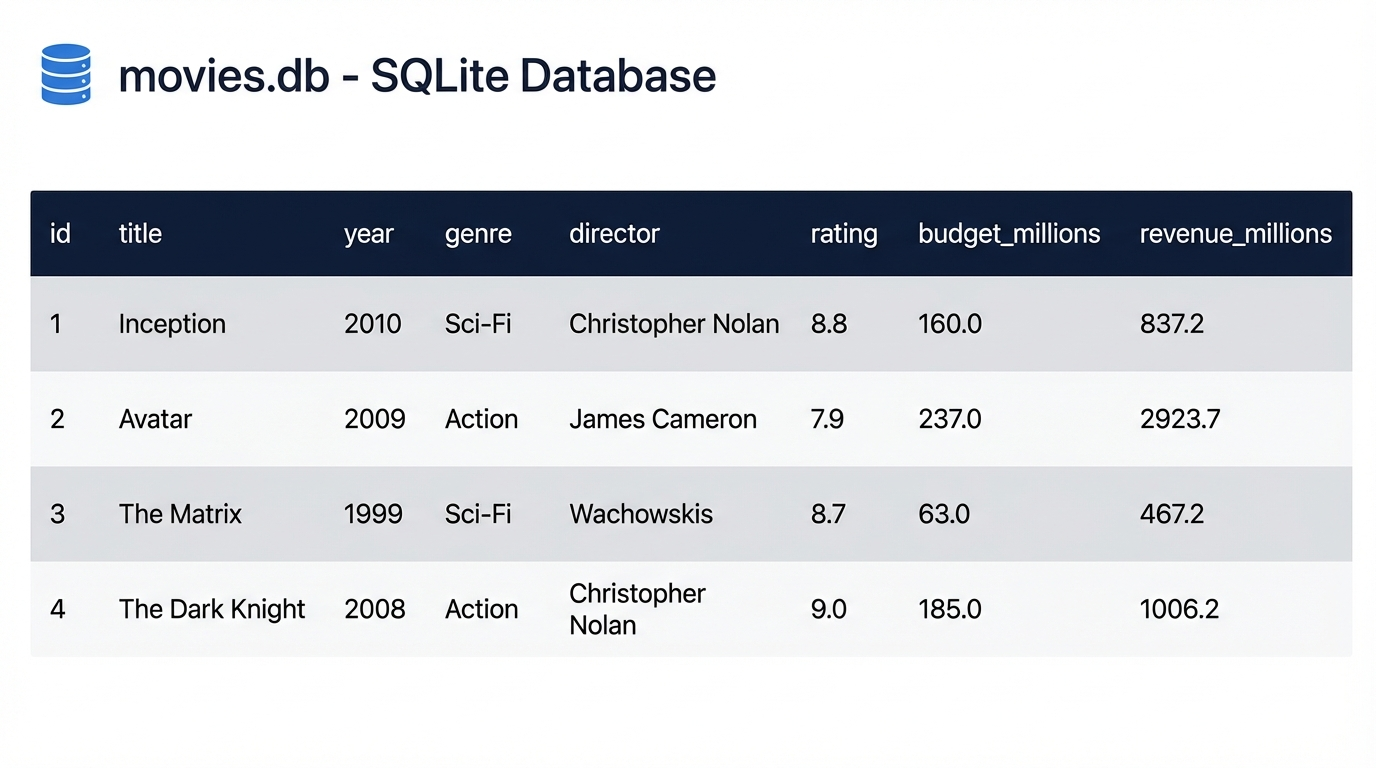Select the Inception title cell
Screen dimensions: 1376x768
[172, 324]
